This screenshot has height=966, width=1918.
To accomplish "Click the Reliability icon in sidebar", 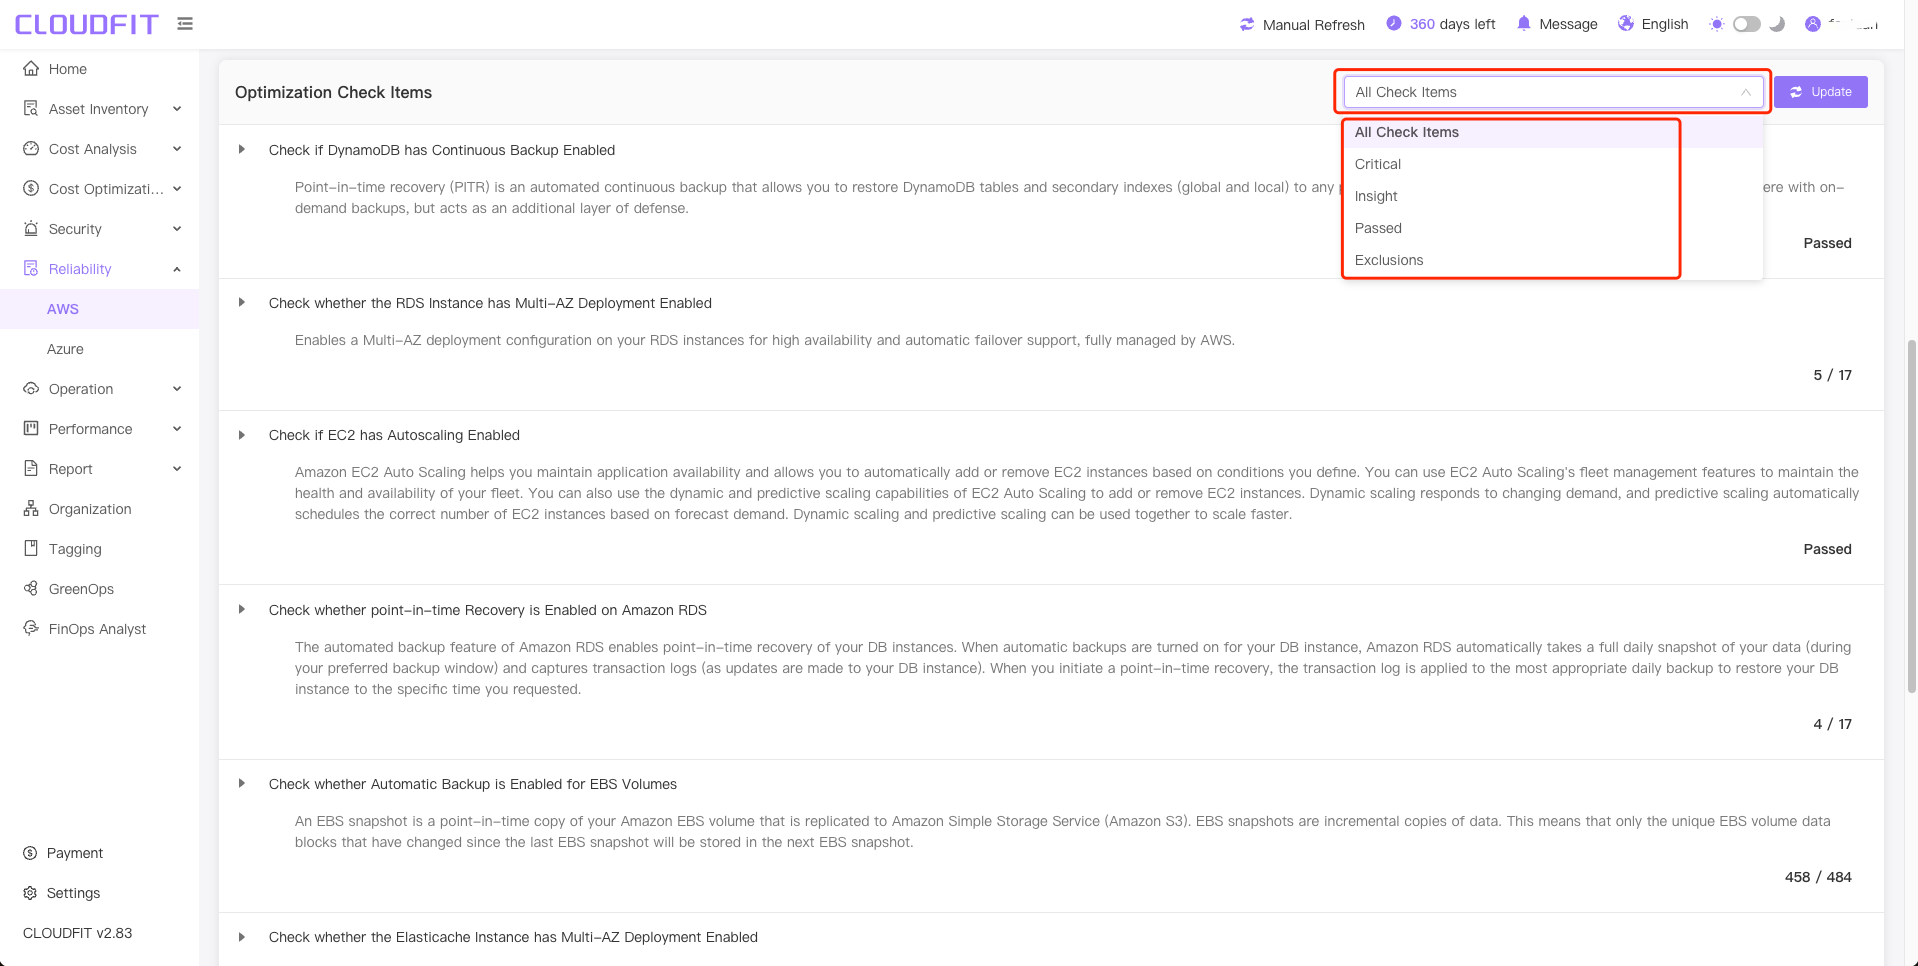I will click(x=31, y=269).
